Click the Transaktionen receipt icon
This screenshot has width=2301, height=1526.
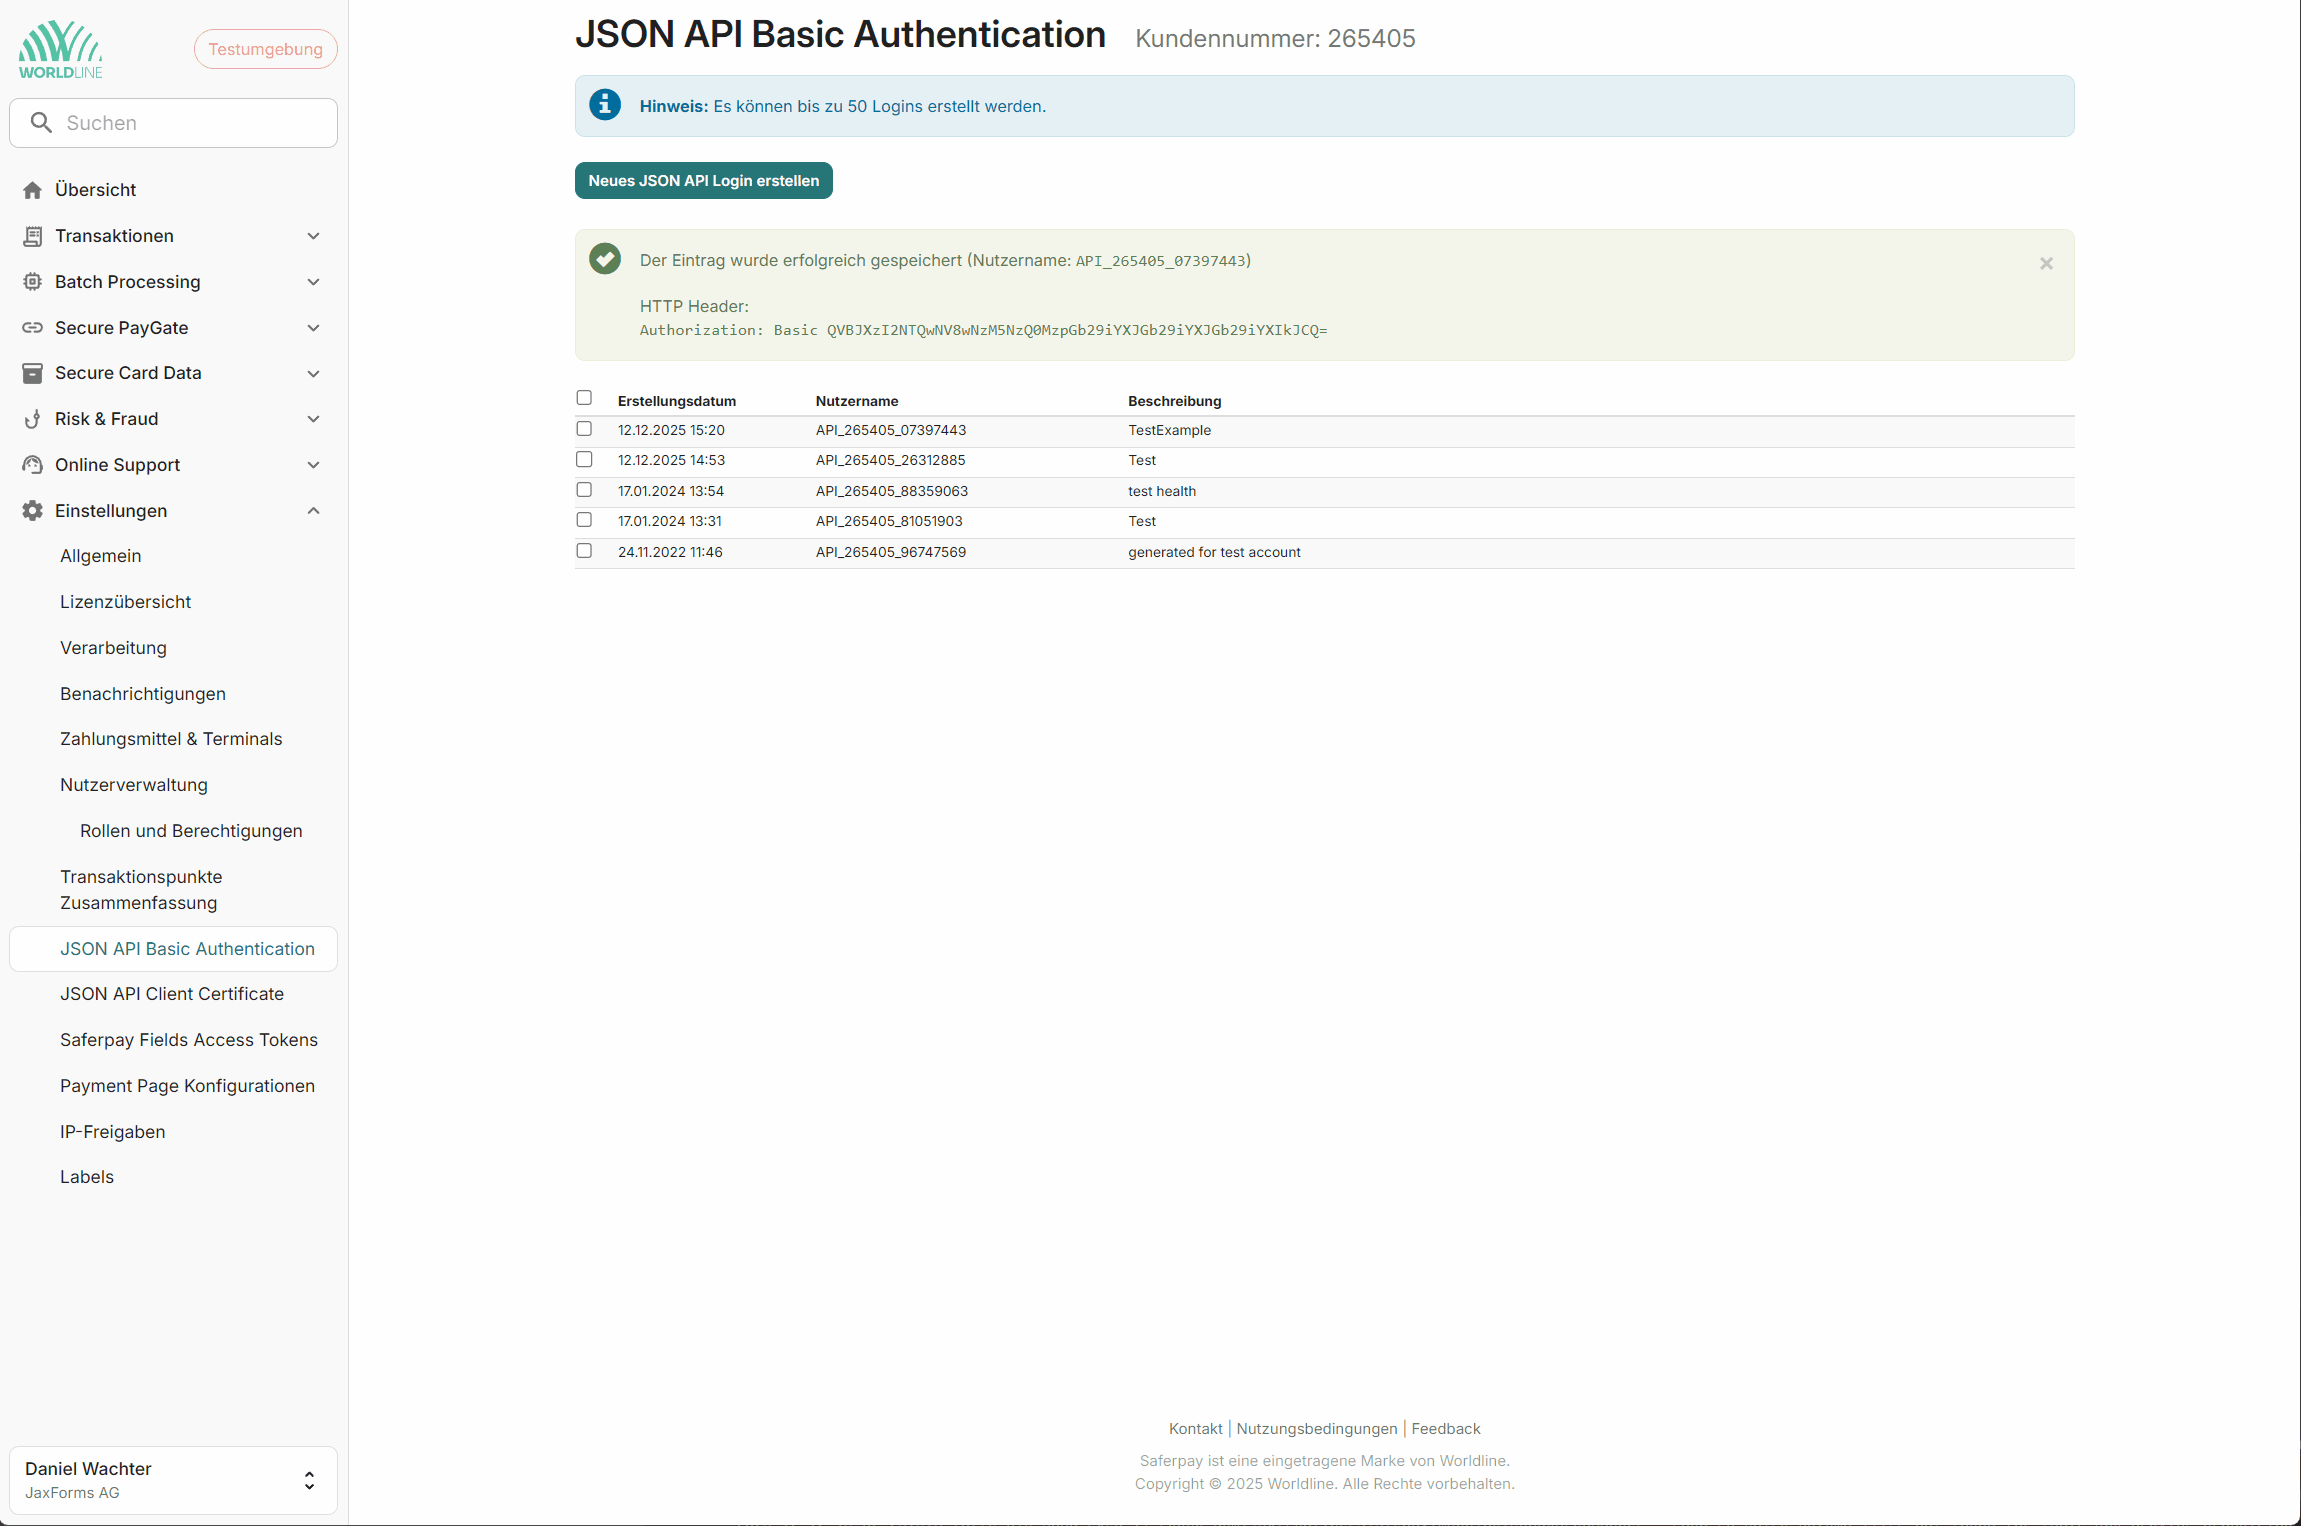32,236
